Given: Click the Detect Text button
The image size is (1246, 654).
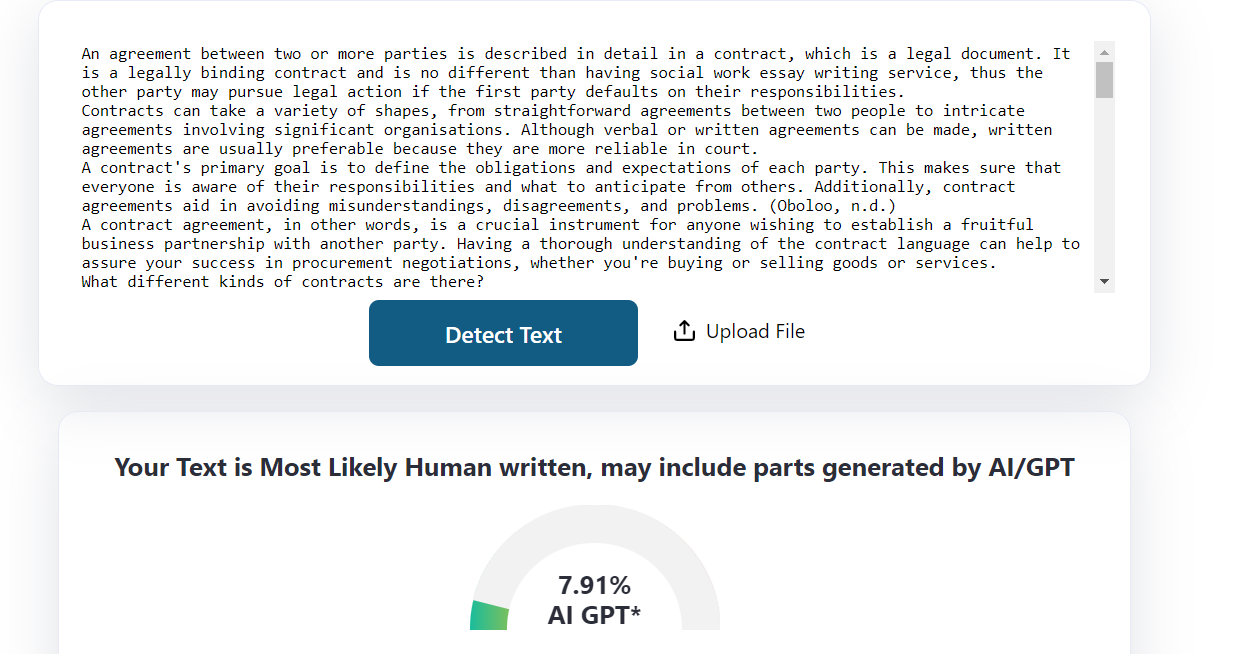Looking at the screenshot, I should (503, 333).
